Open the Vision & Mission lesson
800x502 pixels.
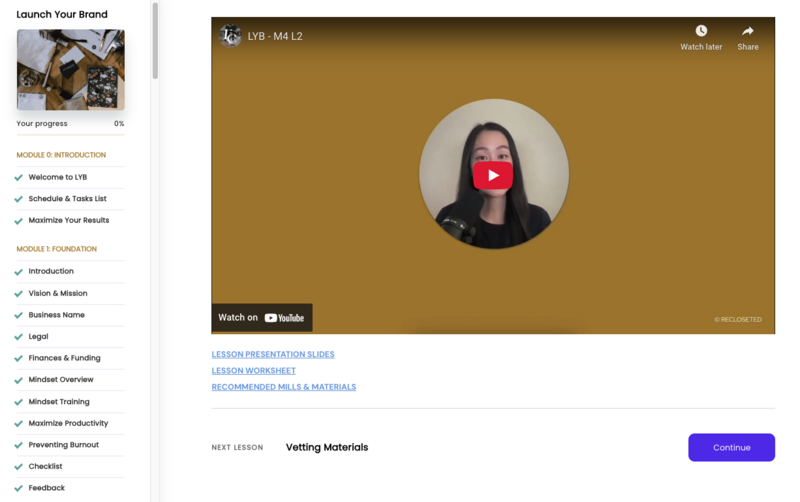click(x=58, y=293)
